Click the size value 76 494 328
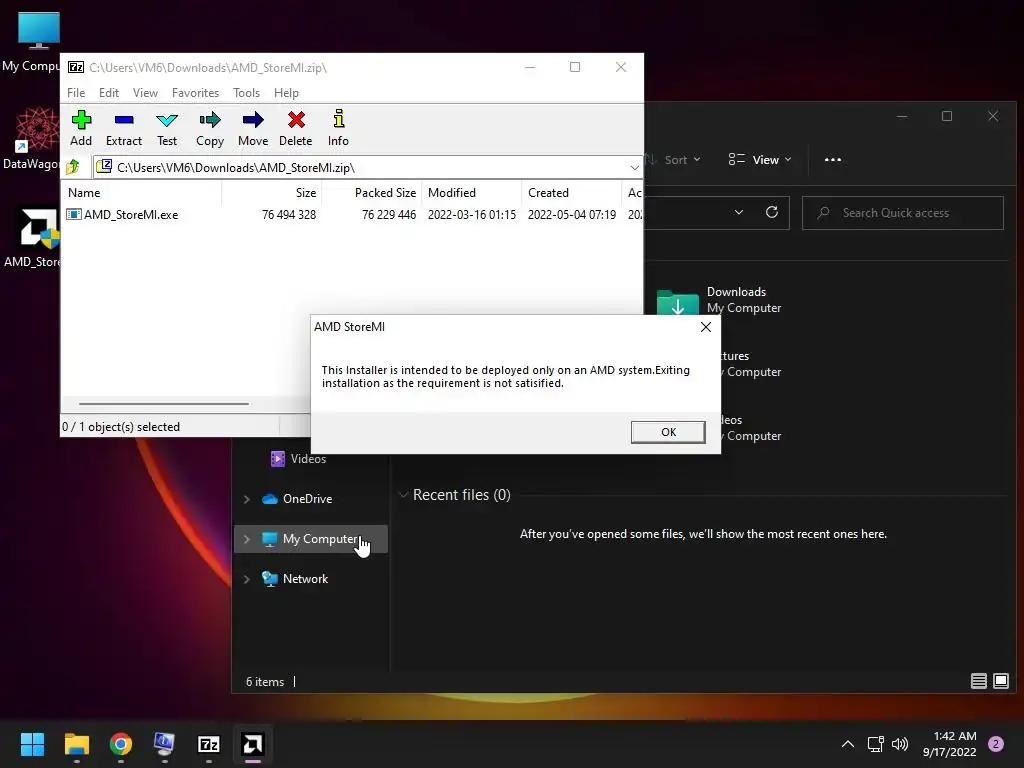This screenshot has height=768, width=1024. click(289, 214)
